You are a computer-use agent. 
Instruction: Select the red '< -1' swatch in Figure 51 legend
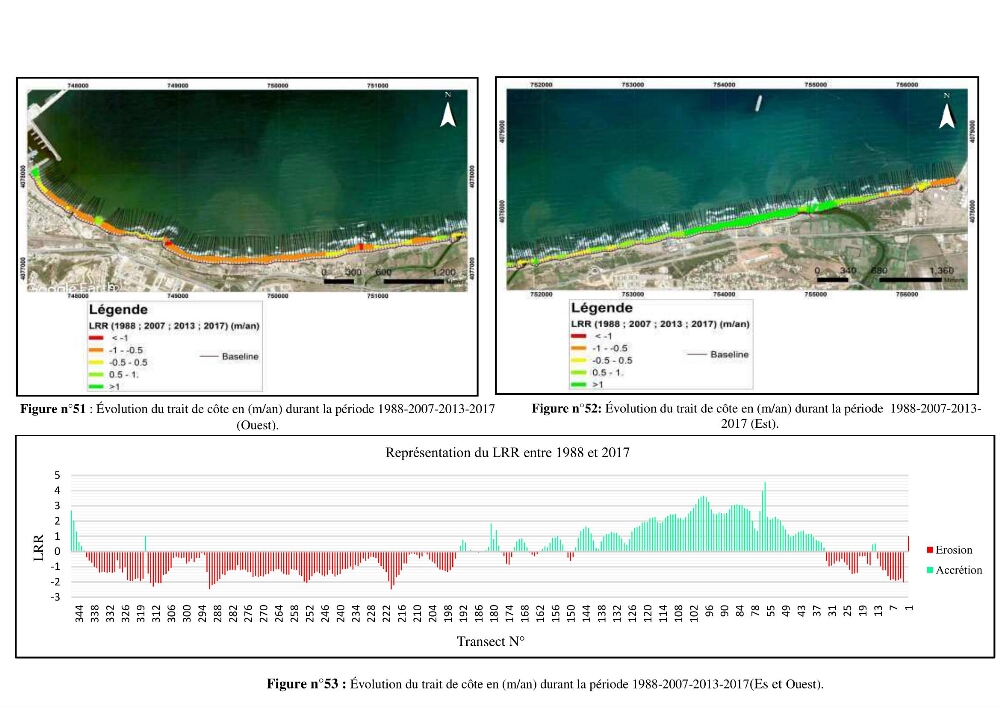(96, 338)
